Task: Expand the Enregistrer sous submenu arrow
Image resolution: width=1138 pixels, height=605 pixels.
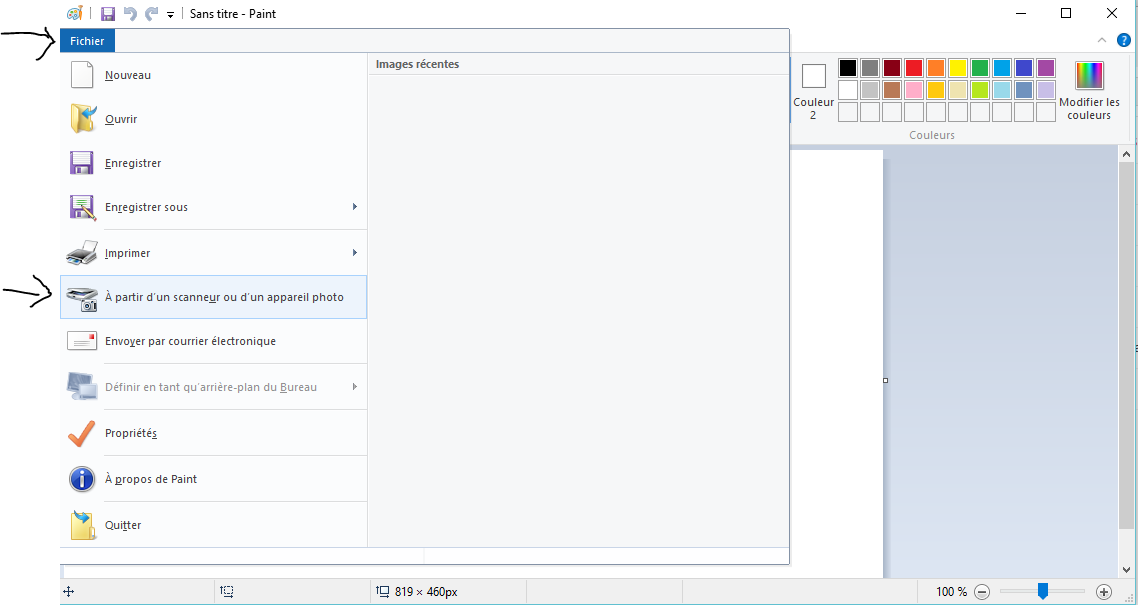Action: pos(355,207)
